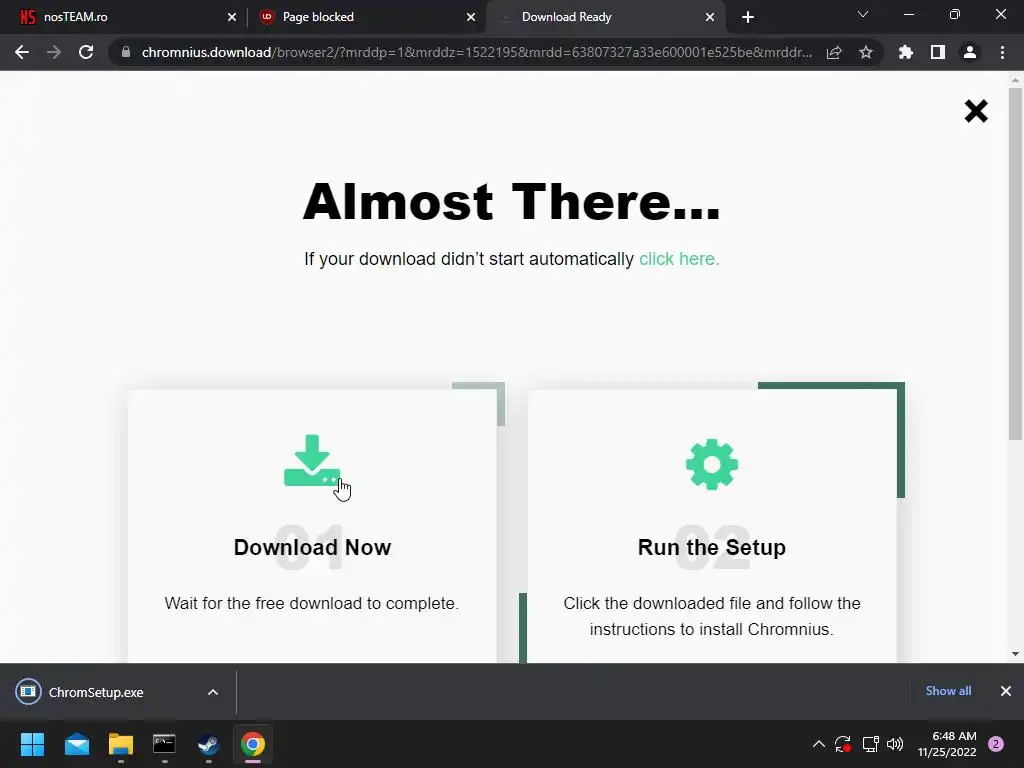Click the scrollbar down arrow
The width and height of the screenshot is (1024, 768).
[x=1015, y=654]
